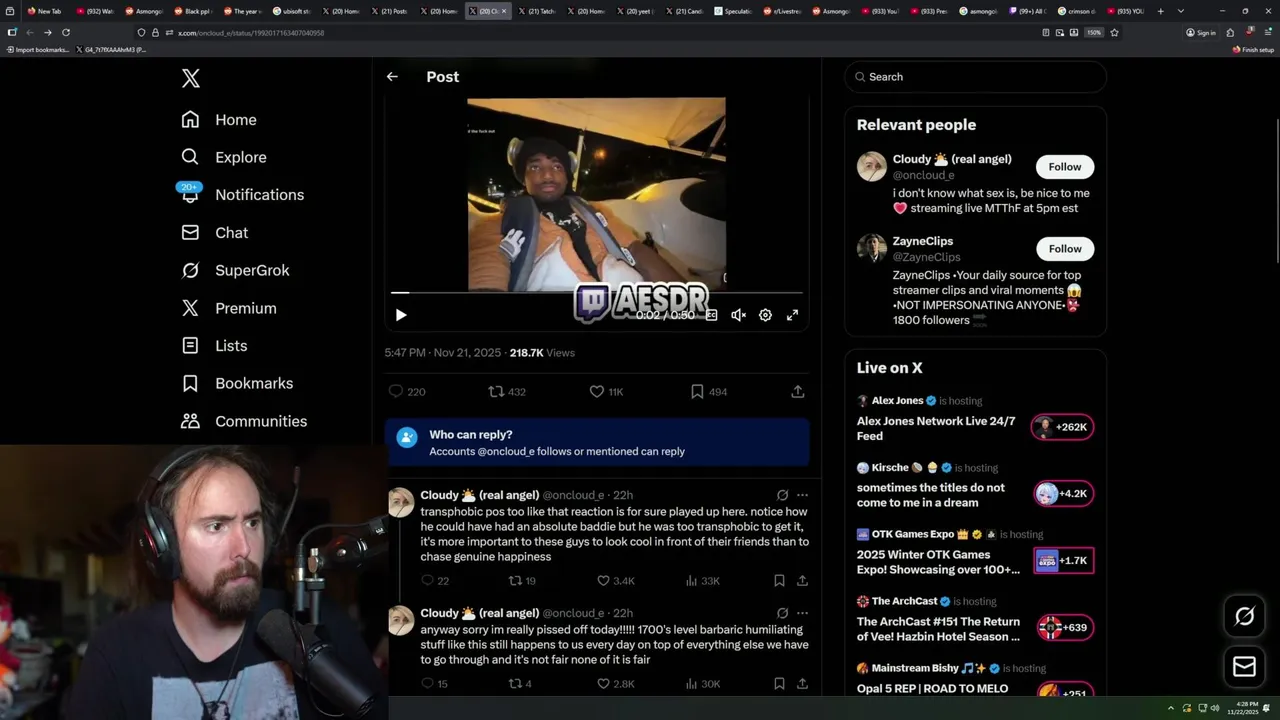
Task: Open The ArchCast #151 live stream
Action: (938, 629)
